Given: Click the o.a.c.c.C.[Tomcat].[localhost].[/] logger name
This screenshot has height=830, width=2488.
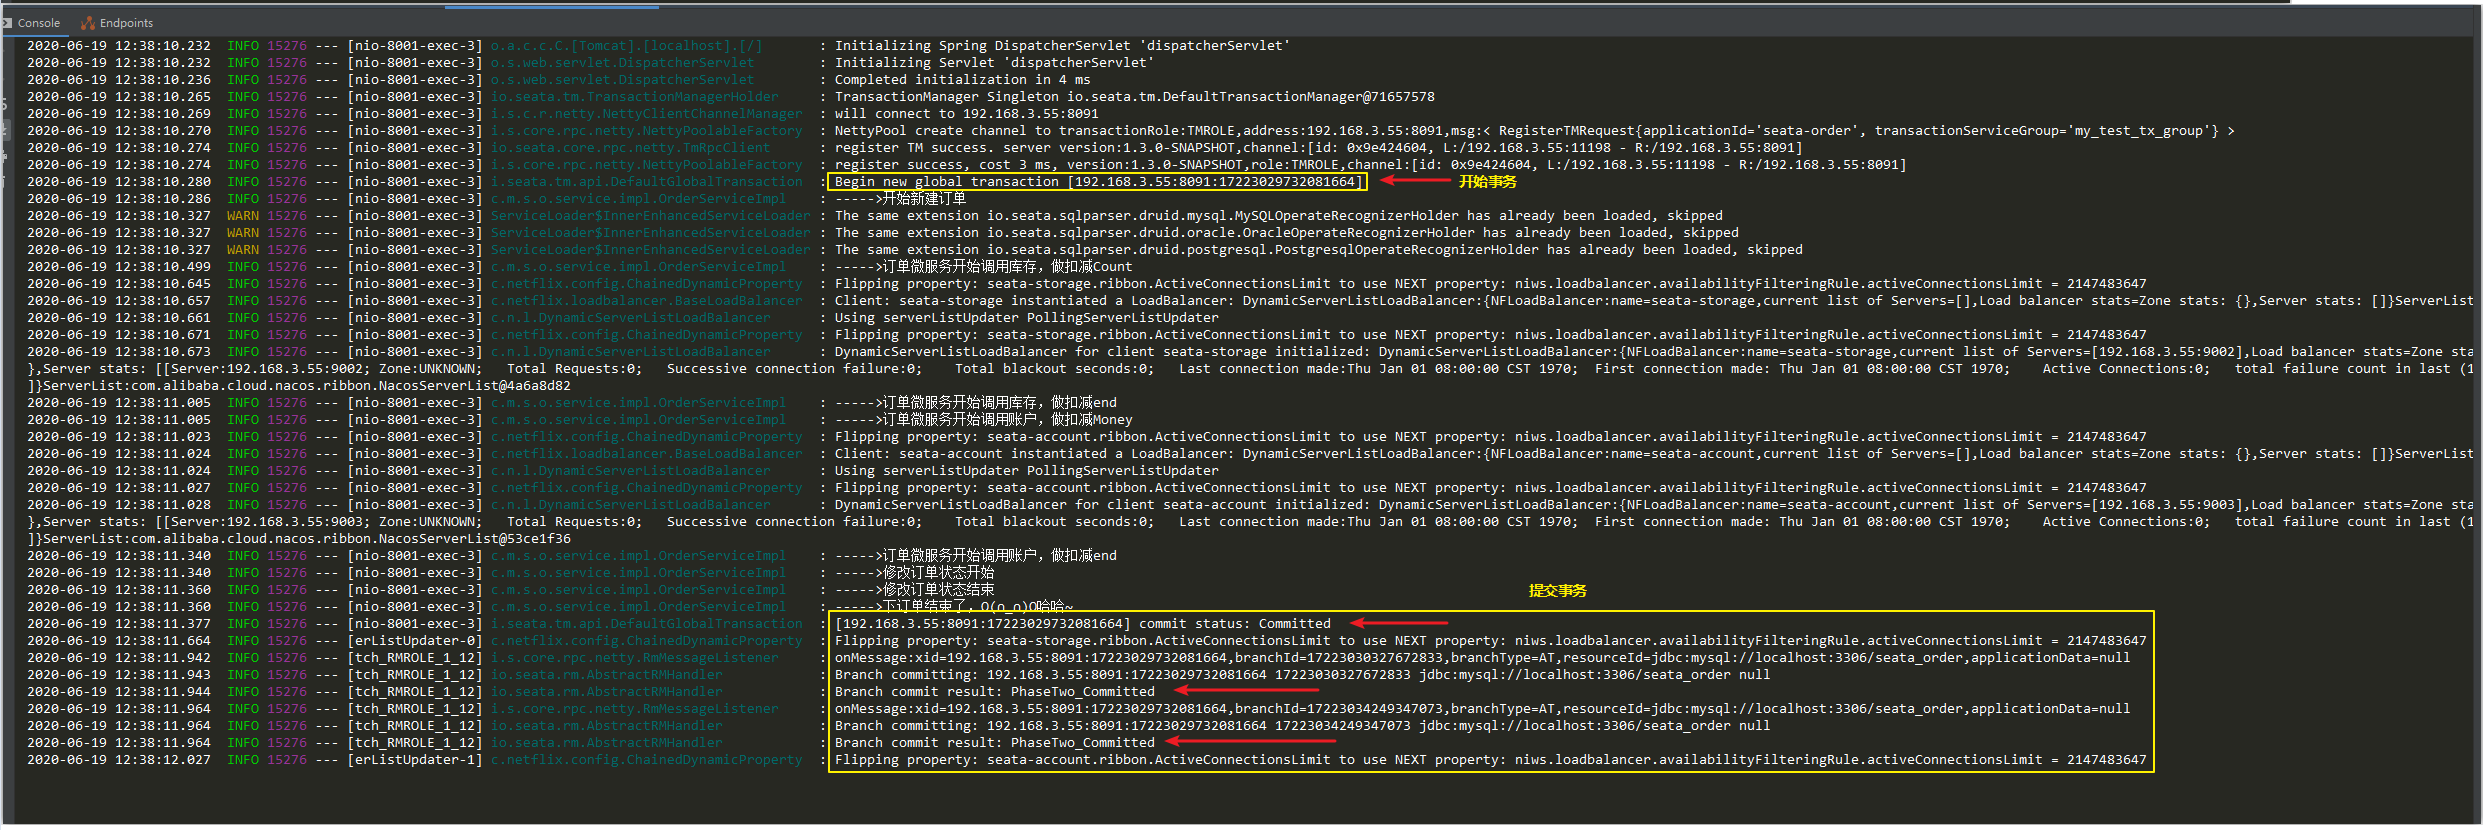Looking at the screenshot, I should coord(626,46).
